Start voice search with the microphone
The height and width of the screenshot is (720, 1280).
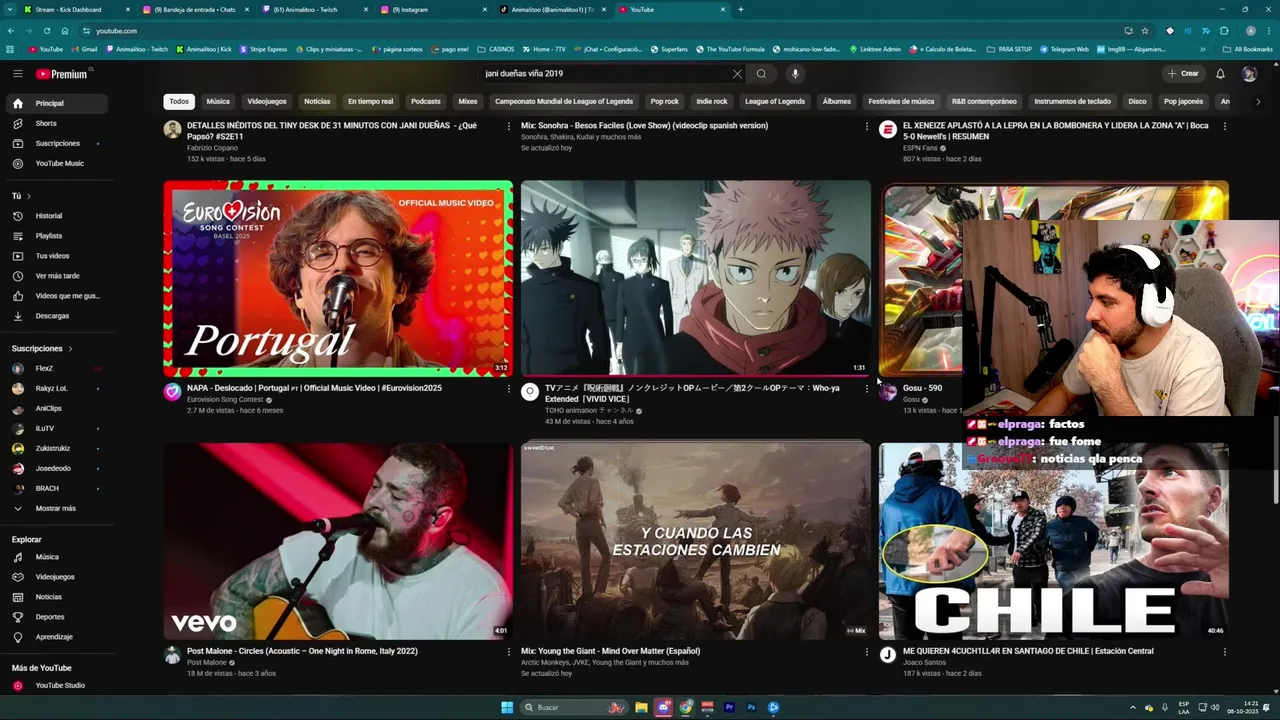795,74
